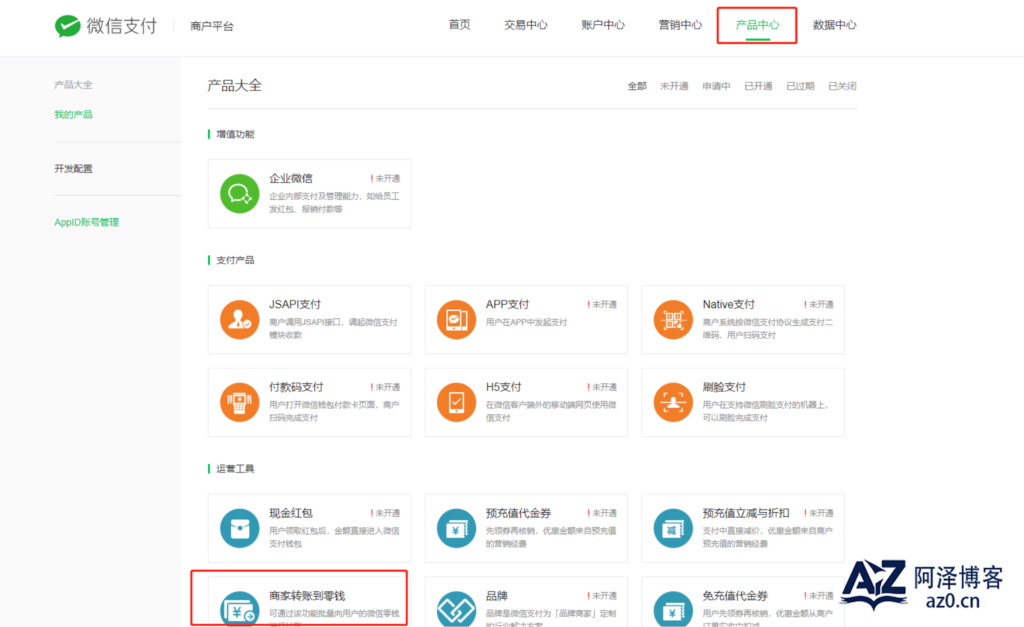1024x627 pixels.
Task: Click the 产品大全 page heading
Action: (234, 86)
